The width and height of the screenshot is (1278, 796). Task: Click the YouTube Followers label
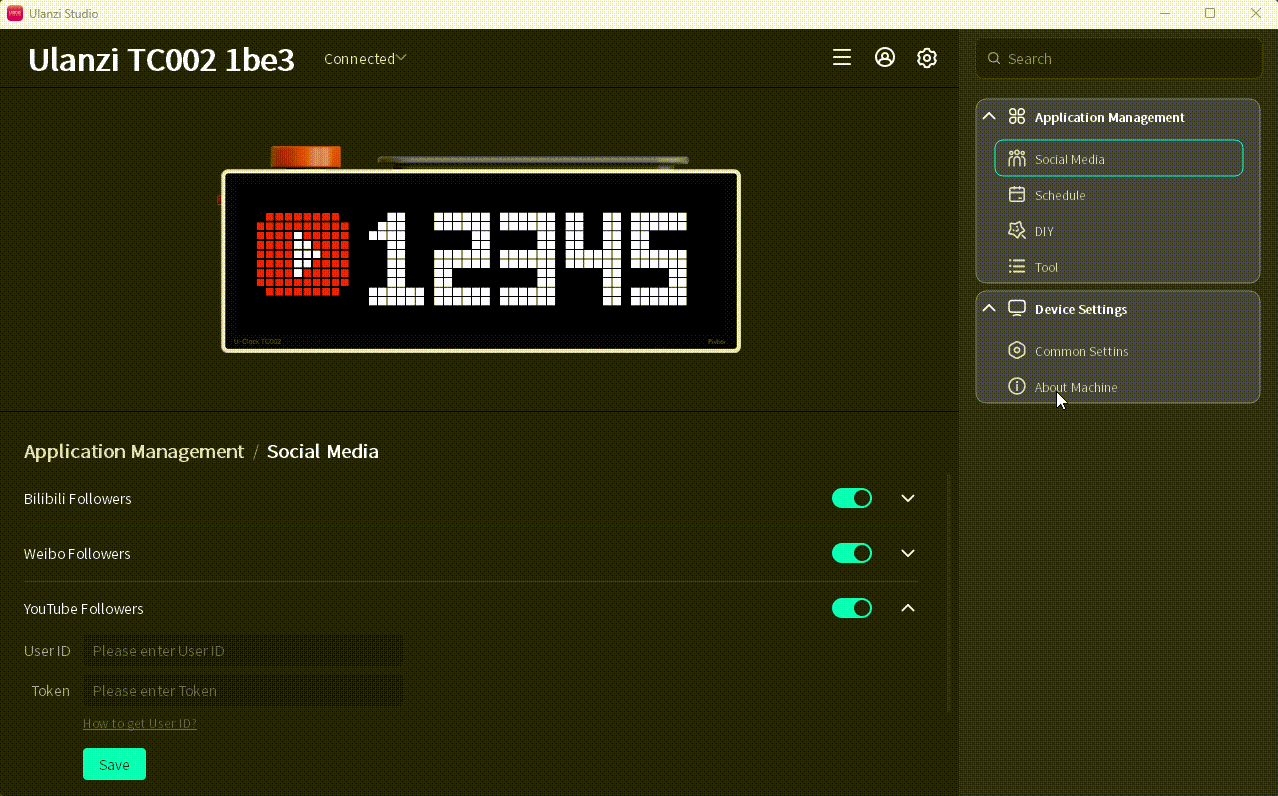84,608
